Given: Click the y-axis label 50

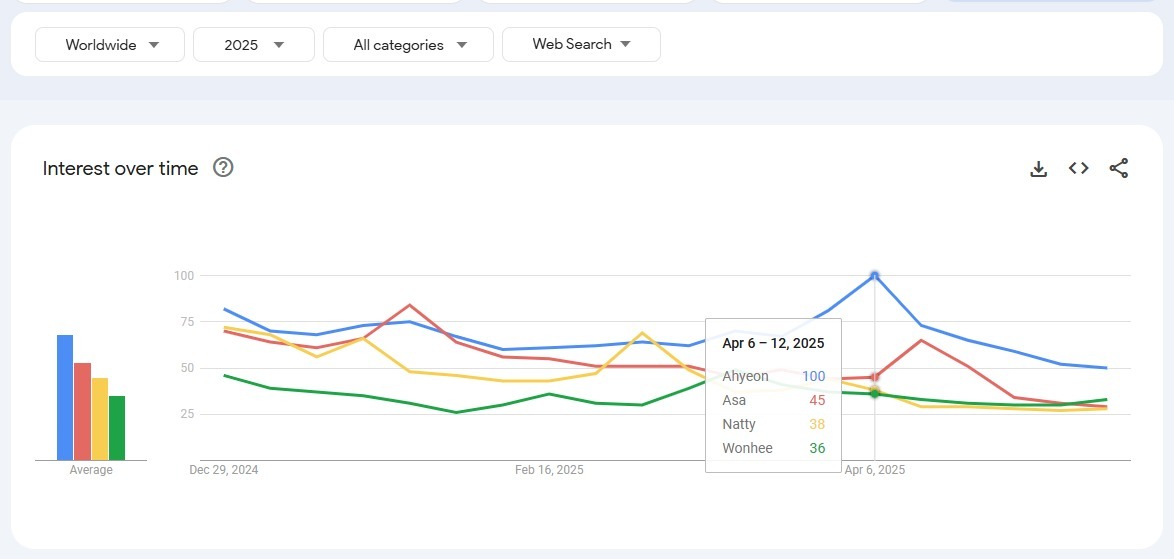Looking at the screenshot, I should (185, 368).
